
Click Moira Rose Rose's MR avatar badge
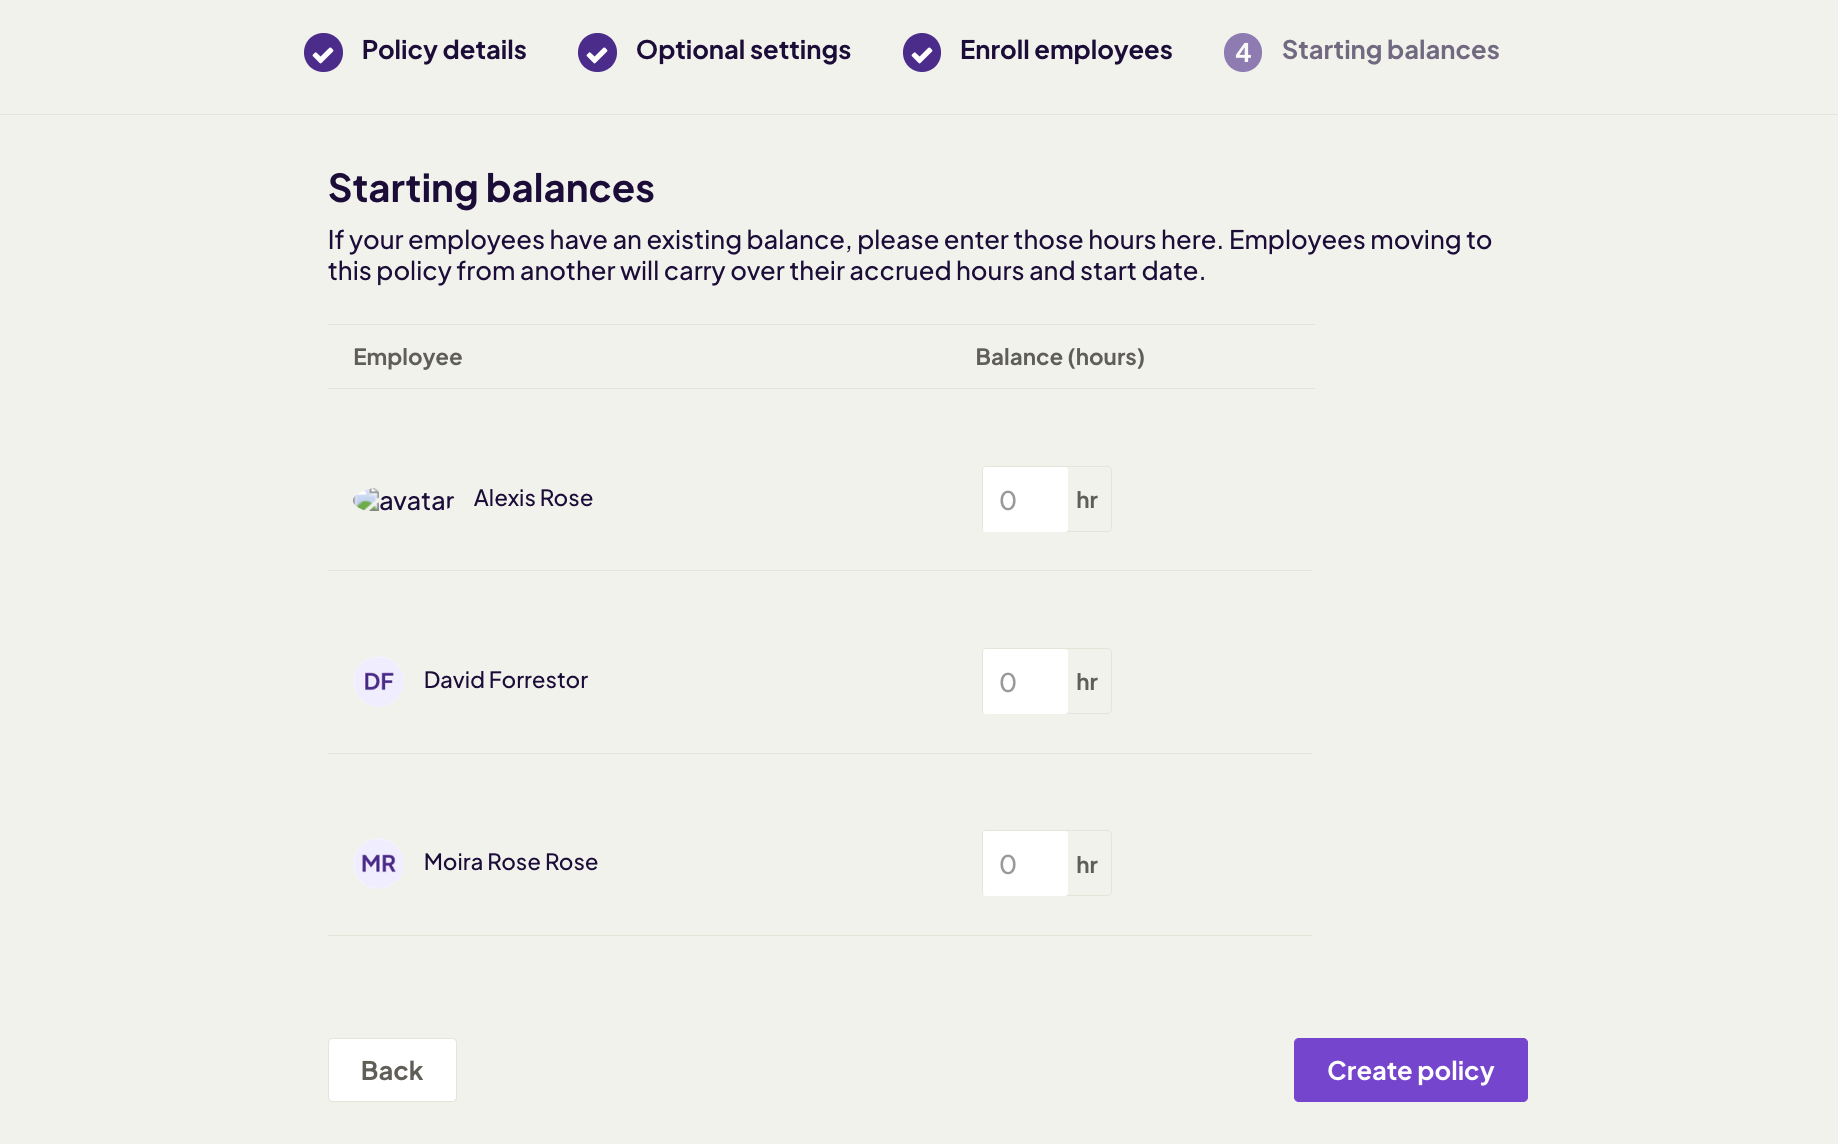tap(378, 863)
